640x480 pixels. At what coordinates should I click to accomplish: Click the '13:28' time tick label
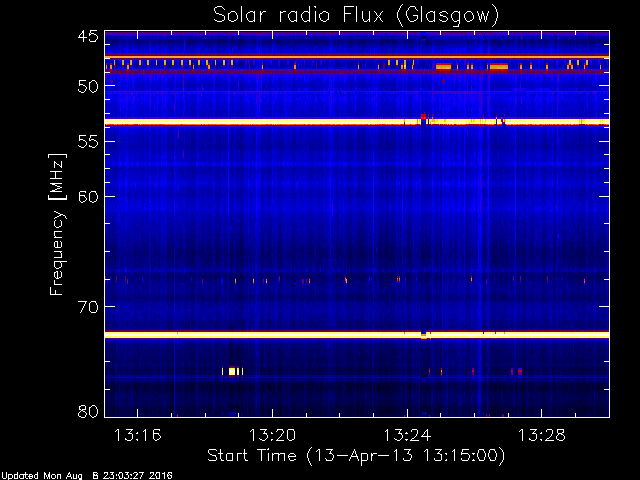click(x=542, y=435)
